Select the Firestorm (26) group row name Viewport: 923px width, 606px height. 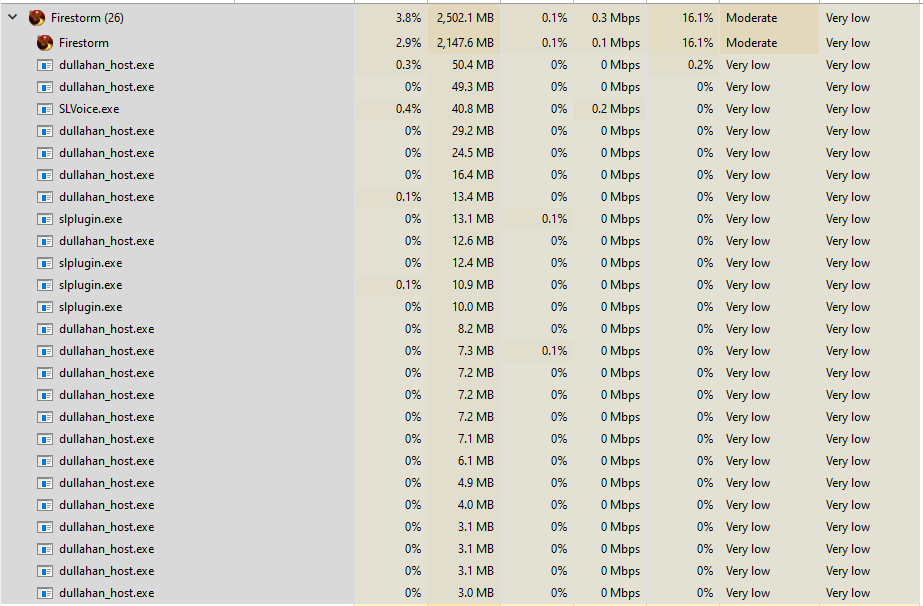[87, 18]
